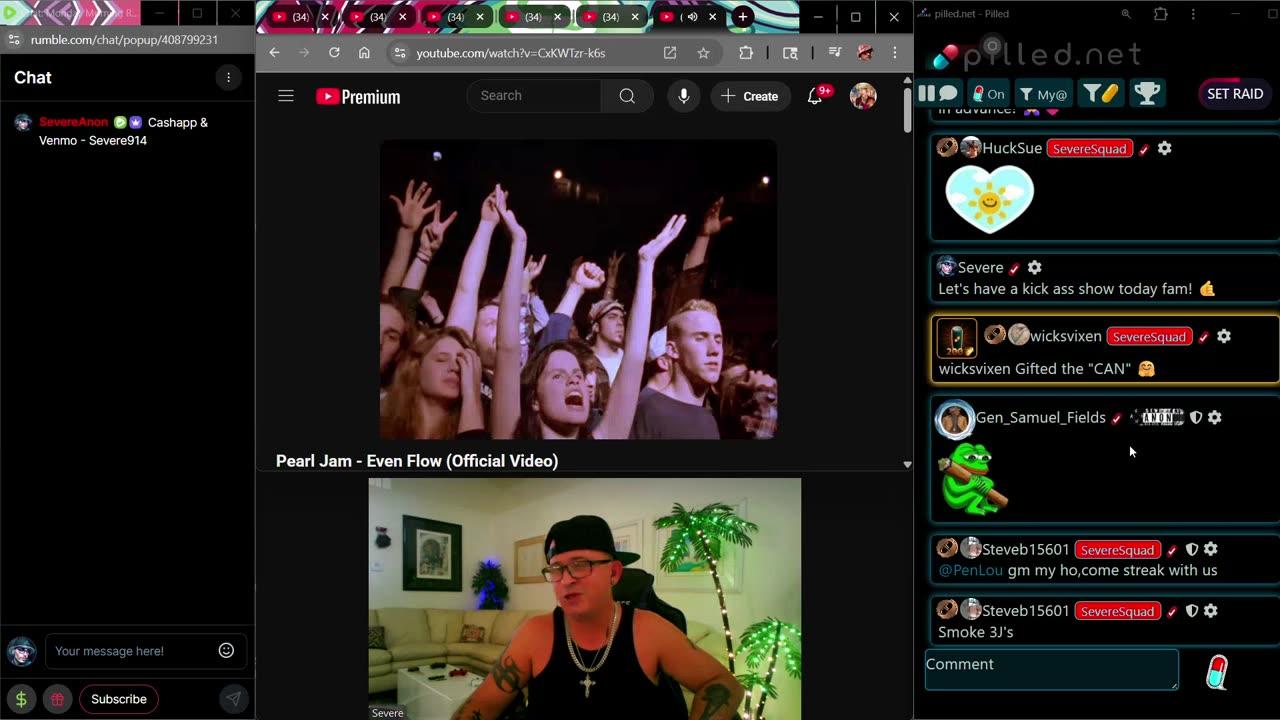Image resolution: width=1280 pixels, height=720 pixels.
Task: Open Chrome media controls icon
Action: pos(834,53)
